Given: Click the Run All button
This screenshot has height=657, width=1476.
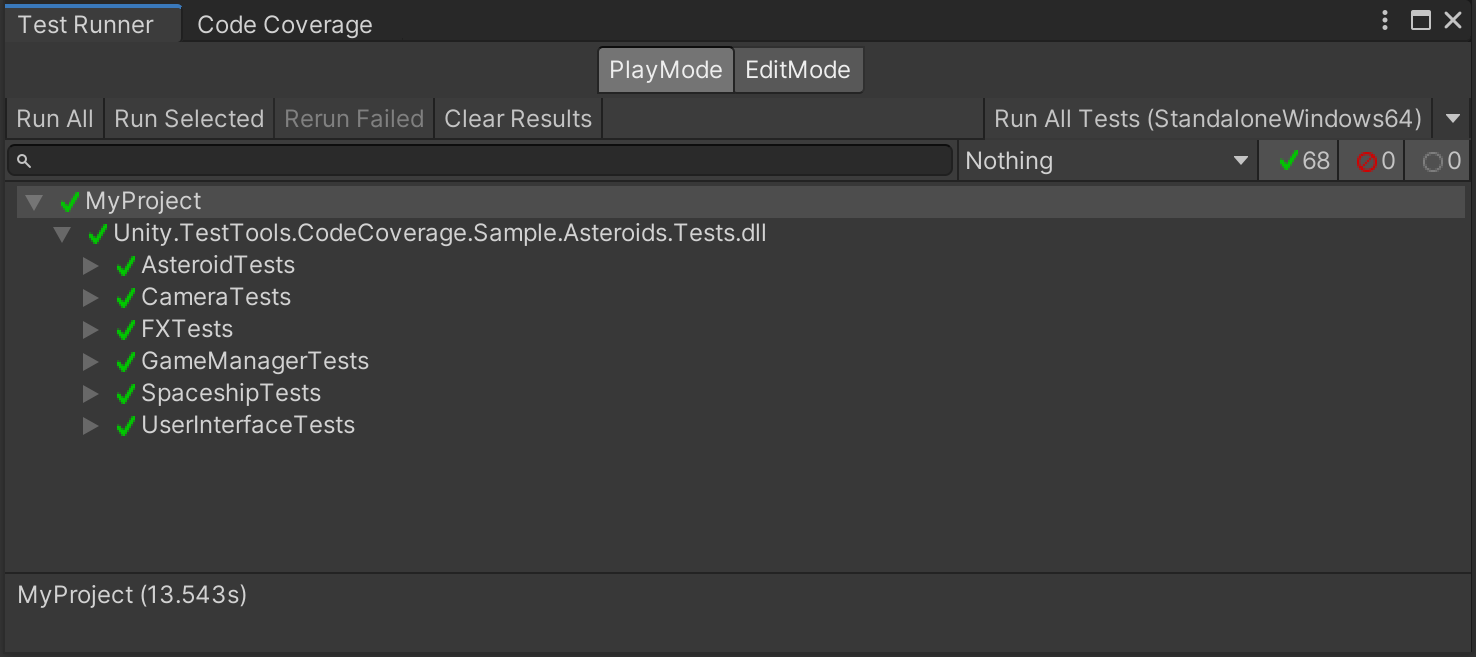Looking at the screenshot, I should tap(54, 118).
